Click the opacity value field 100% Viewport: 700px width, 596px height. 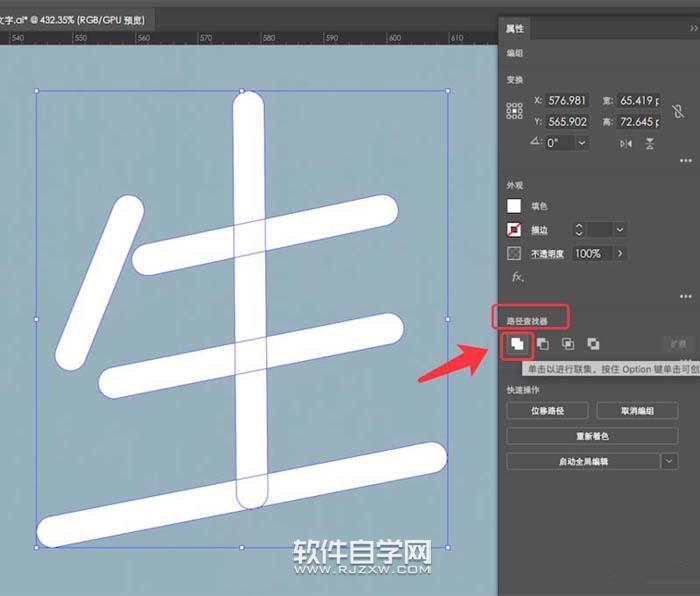[592, 254]
